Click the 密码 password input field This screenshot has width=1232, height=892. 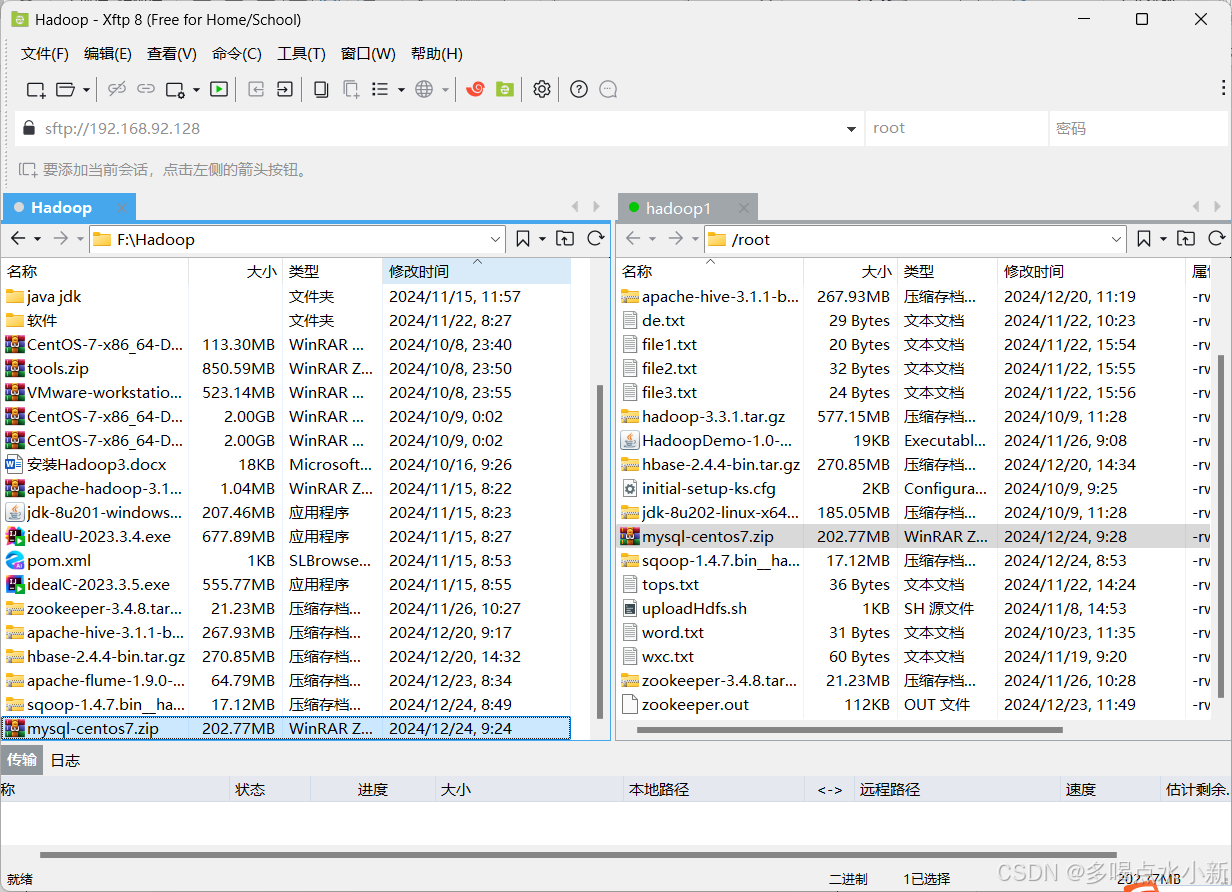(1140, 128)
